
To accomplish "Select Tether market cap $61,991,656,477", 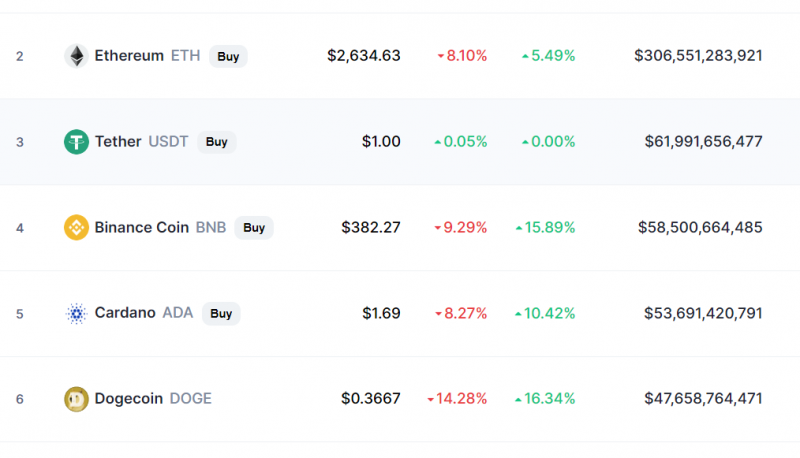I will click(704, 141).
